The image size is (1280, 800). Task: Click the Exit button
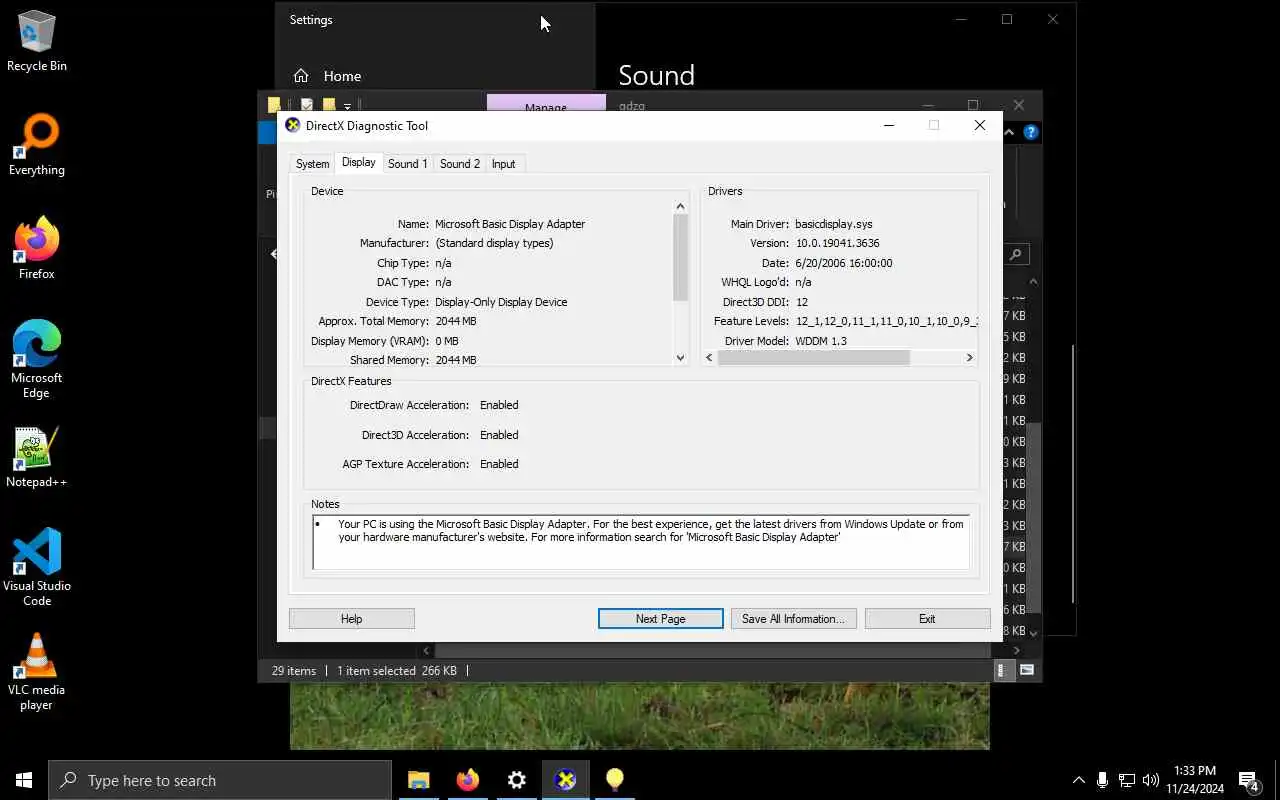click(x=927, y=619)
